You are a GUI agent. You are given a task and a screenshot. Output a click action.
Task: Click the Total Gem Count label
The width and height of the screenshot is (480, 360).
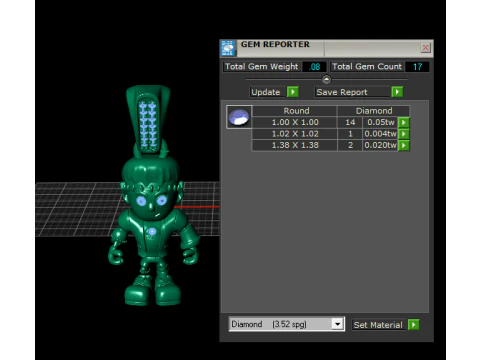coord(367,67)
